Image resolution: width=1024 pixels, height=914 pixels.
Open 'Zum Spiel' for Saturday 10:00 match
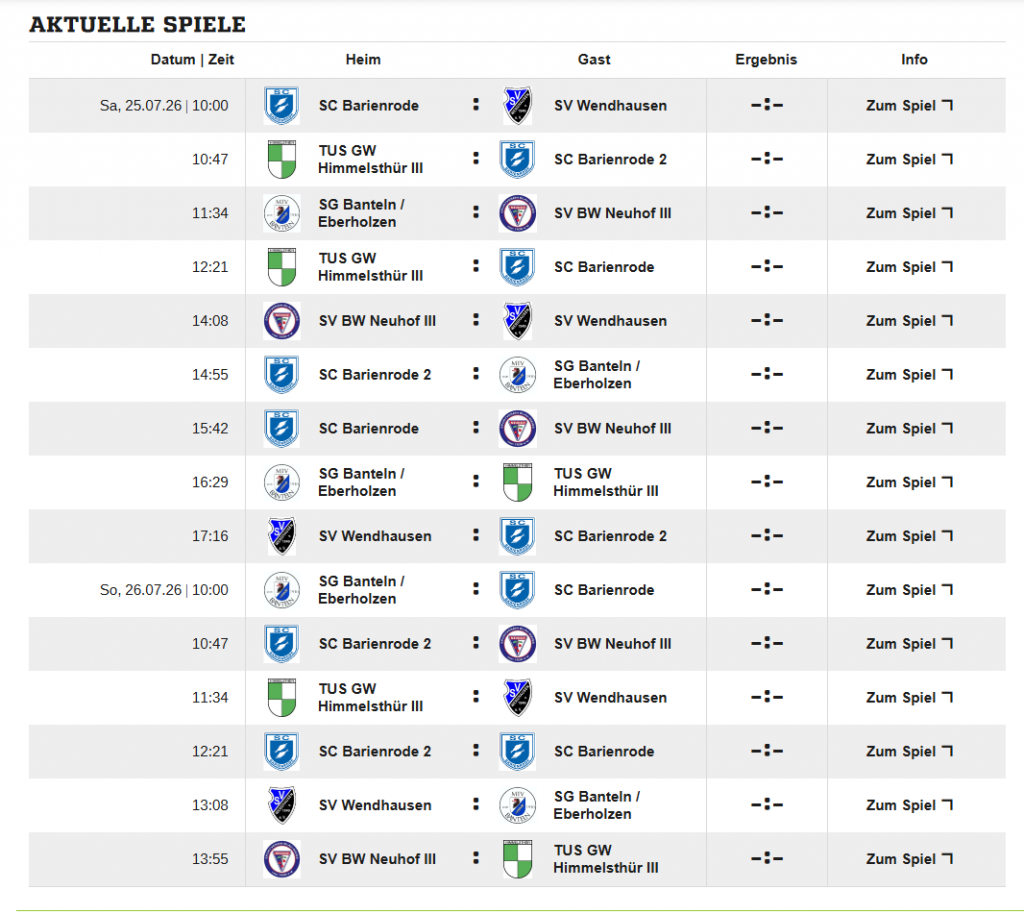coord(909,106)
